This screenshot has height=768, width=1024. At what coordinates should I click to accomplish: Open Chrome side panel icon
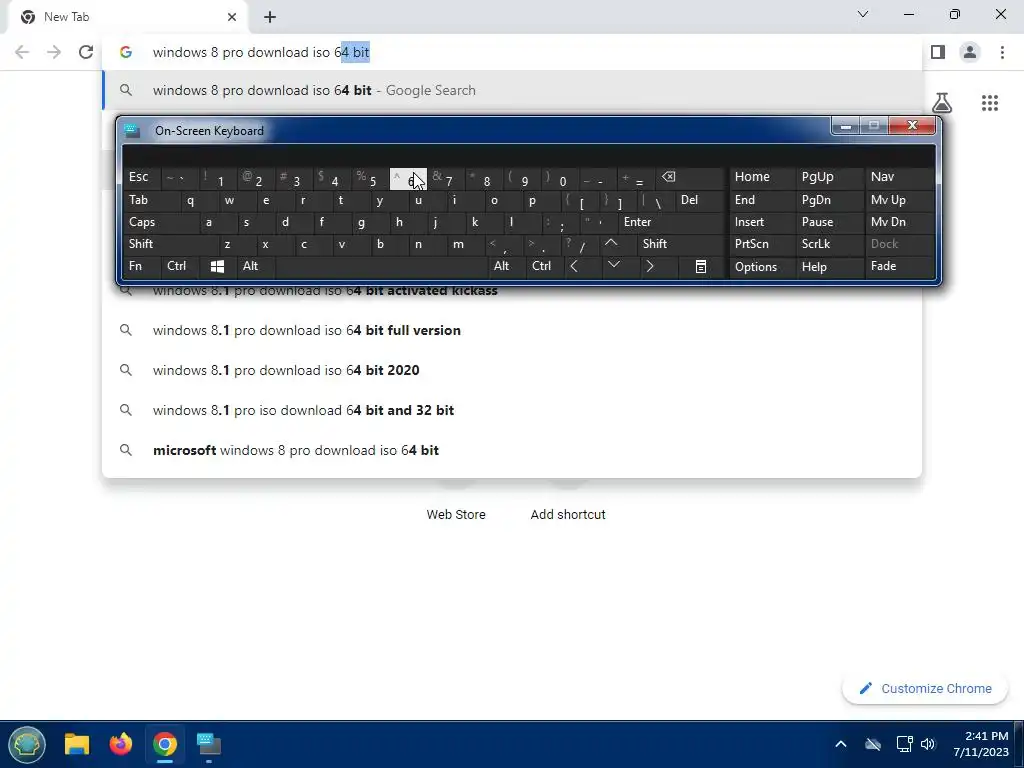point(938,52)
